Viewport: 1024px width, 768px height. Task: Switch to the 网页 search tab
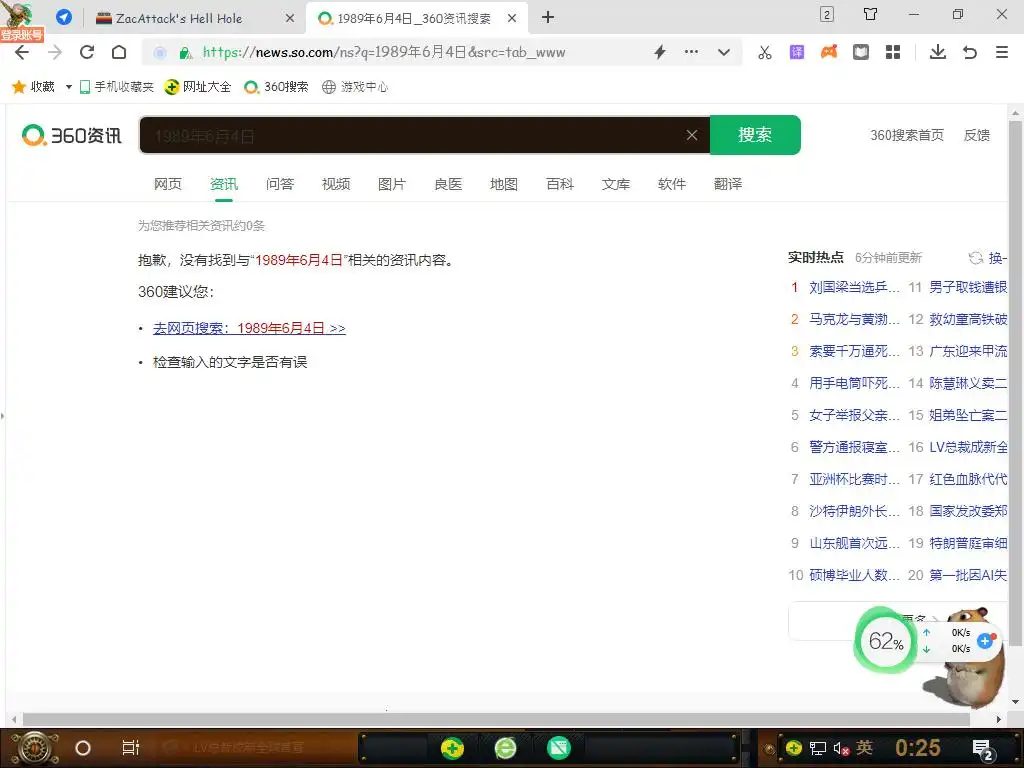(x=168, y=184)
